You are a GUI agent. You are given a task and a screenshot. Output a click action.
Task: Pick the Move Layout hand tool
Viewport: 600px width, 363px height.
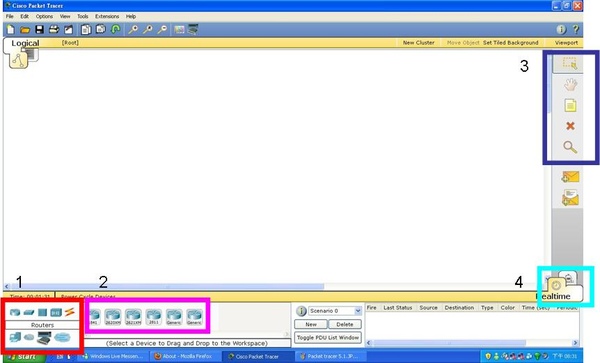click(x=570, y=85)
